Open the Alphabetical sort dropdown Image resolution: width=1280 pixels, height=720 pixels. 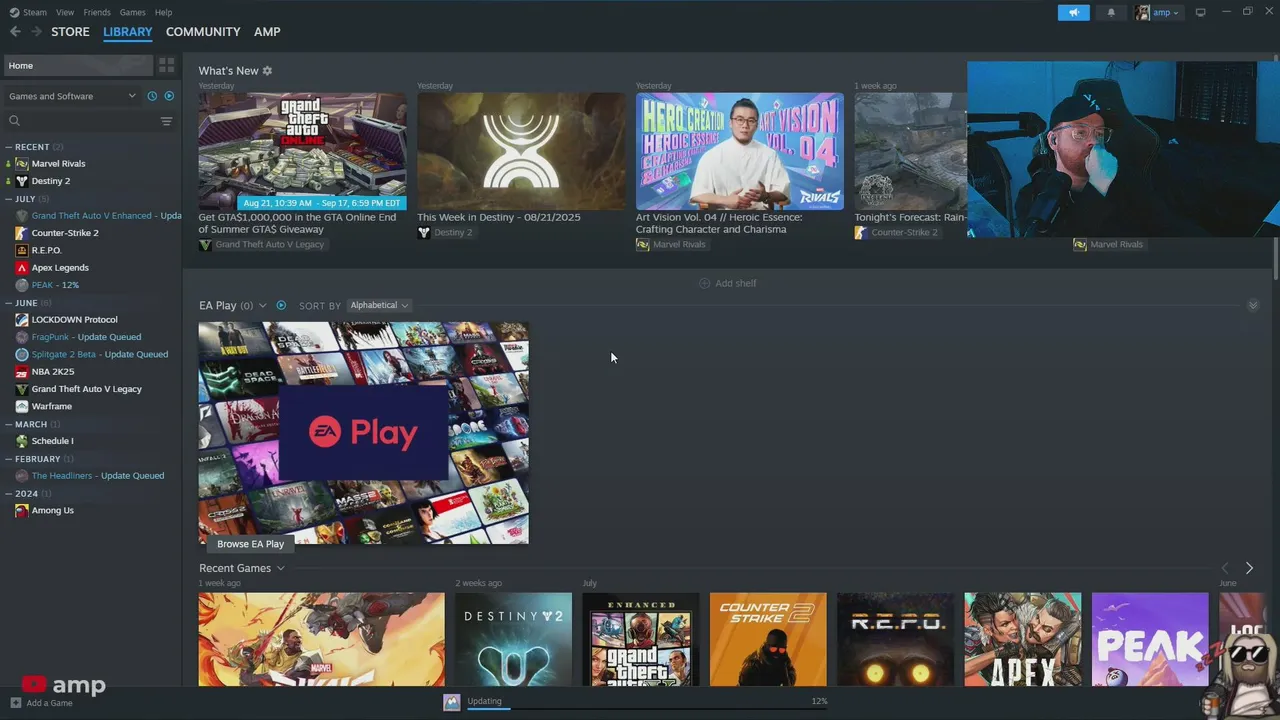[379, 305]
